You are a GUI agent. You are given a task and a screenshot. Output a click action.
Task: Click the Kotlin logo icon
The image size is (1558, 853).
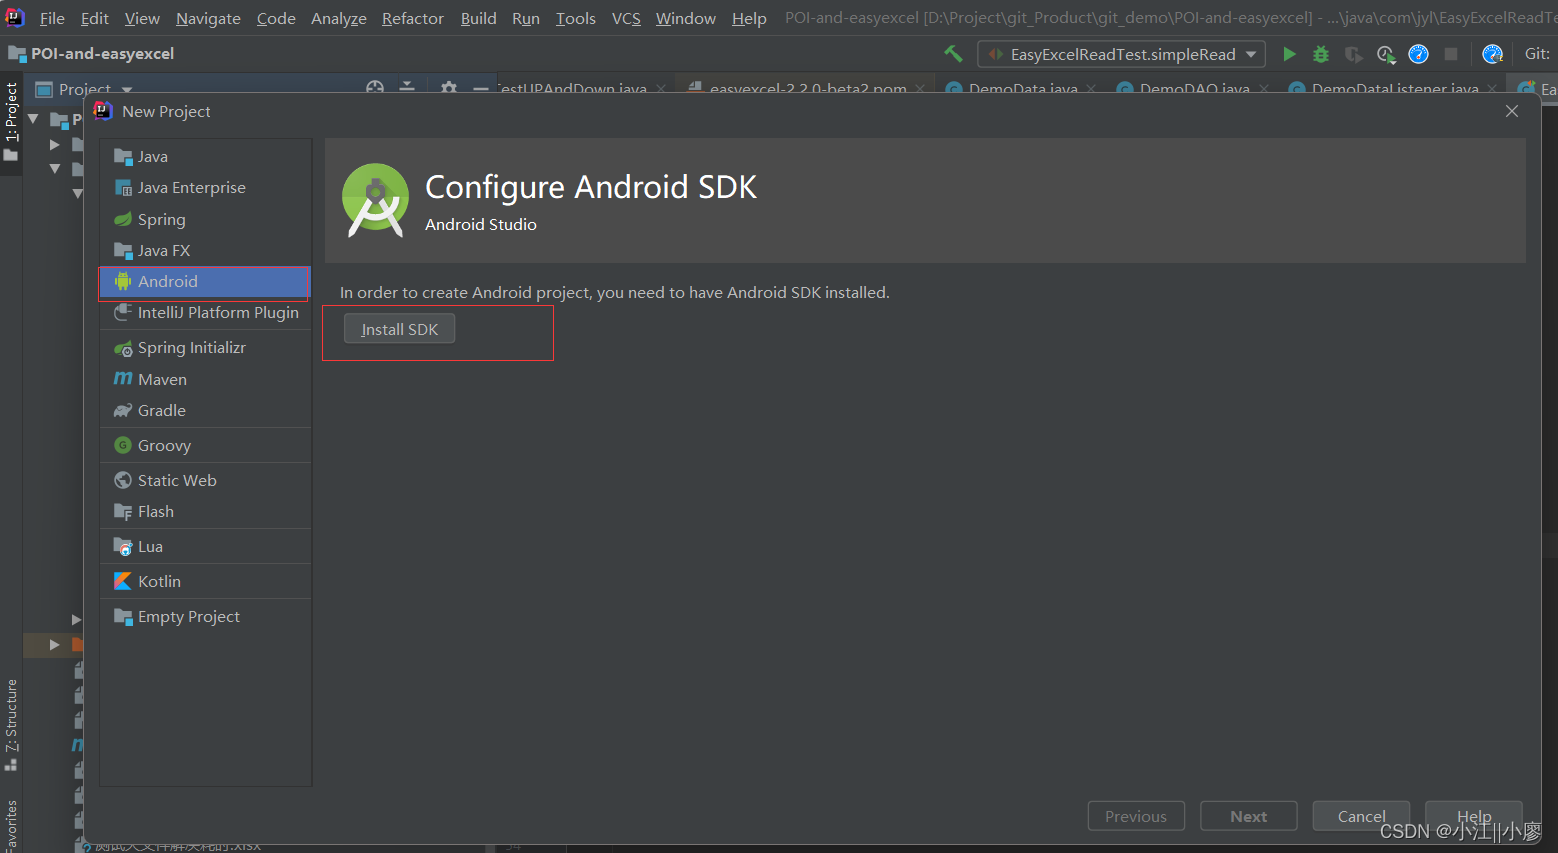coord(123,581)
